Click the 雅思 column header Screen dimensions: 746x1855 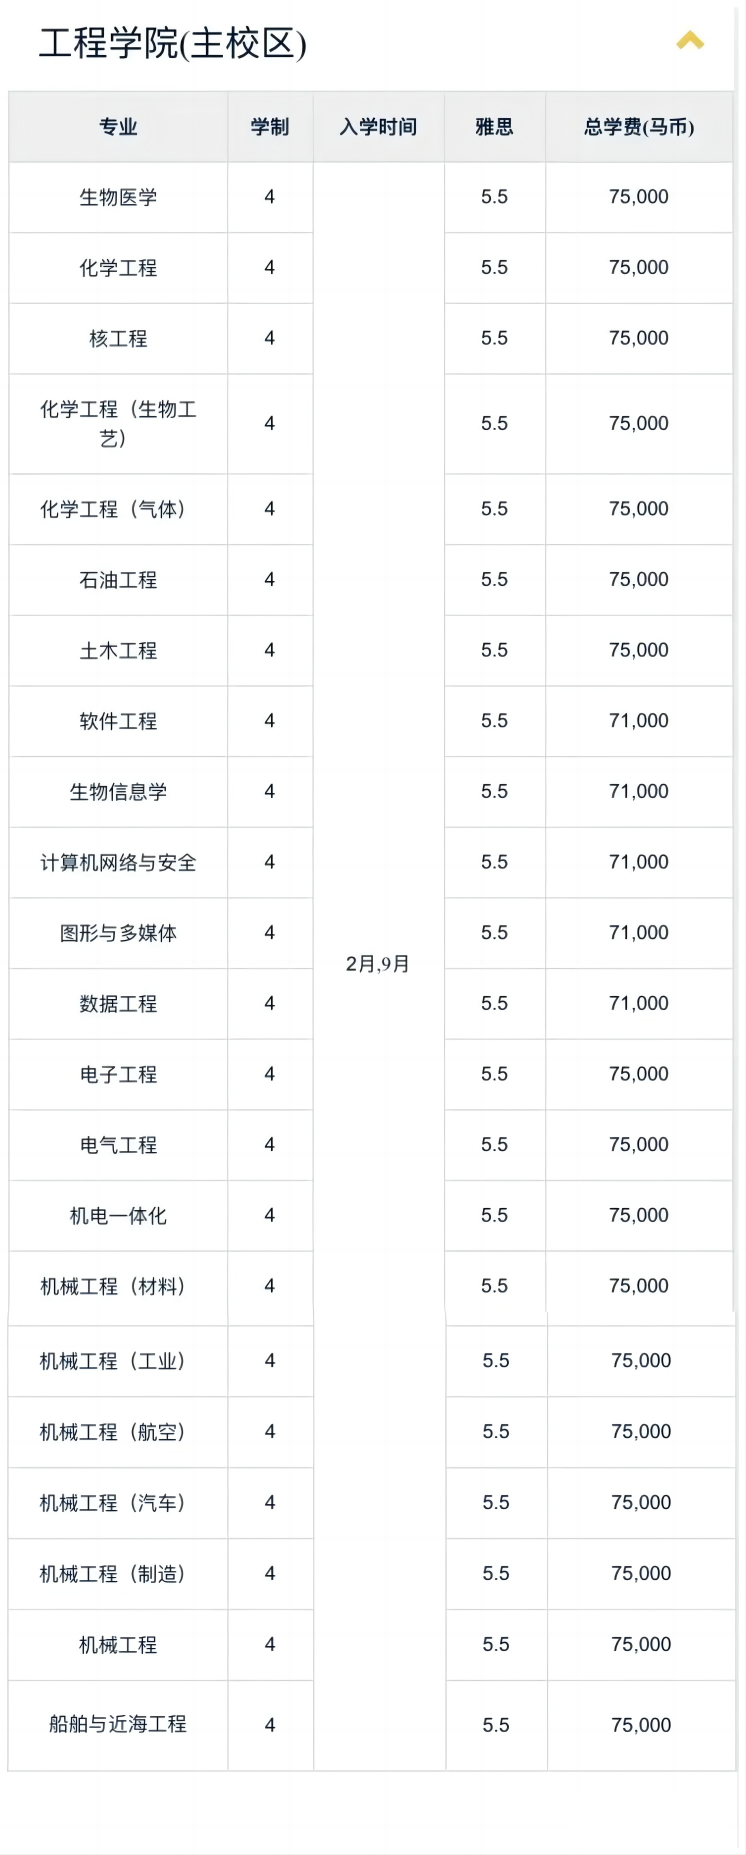494,127
